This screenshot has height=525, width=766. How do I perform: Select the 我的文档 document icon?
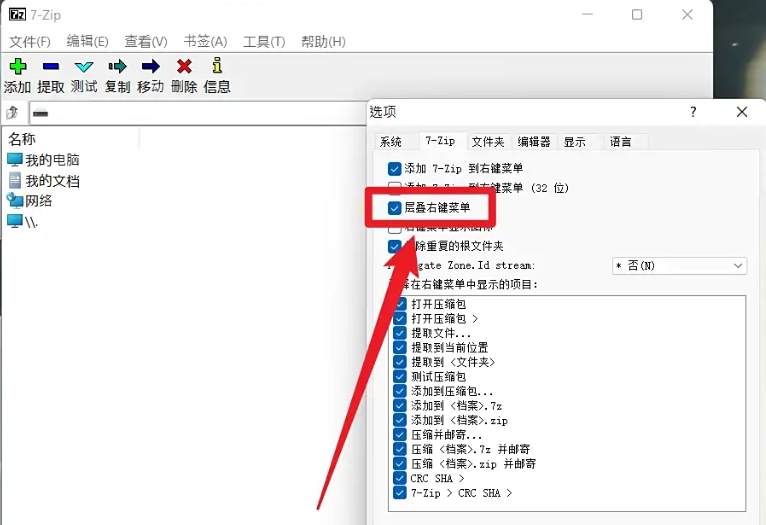(x=15, y=180)
